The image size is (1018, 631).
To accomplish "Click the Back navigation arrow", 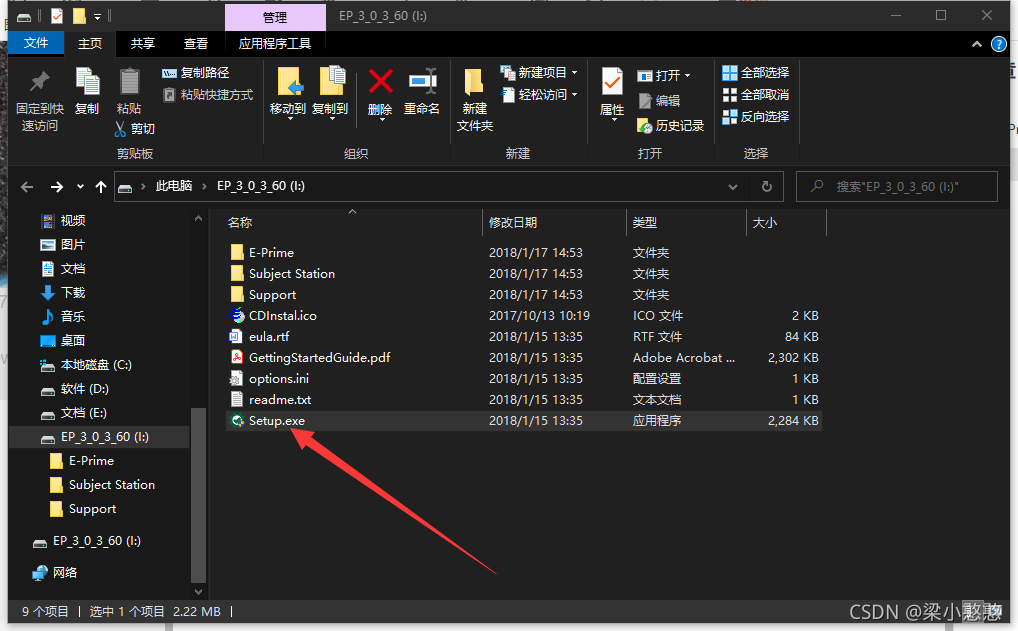I will click(x=27, y=187).
